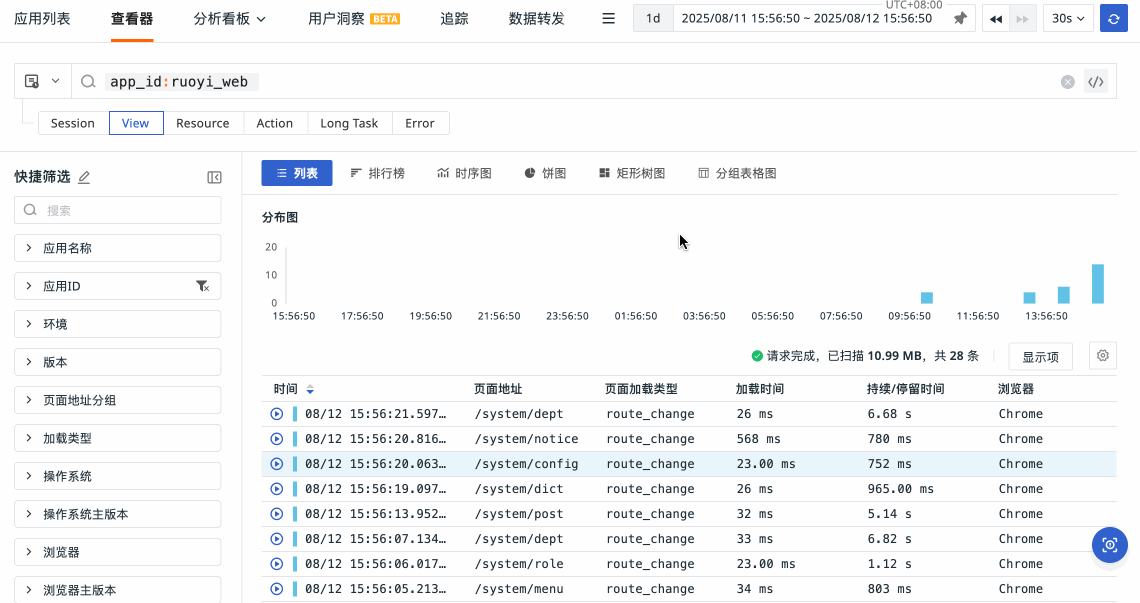Viewport: 1140px width, 603px height.
Task: Click the blue refresh icon
Action: pos(1113,19)
